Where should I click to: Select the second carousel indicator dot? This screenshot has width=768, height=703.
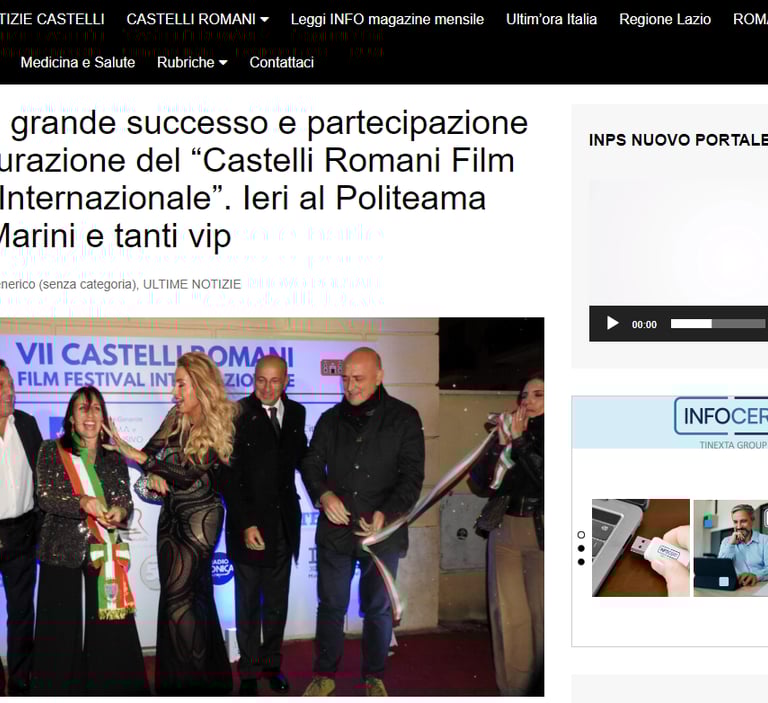click(581, 548)
